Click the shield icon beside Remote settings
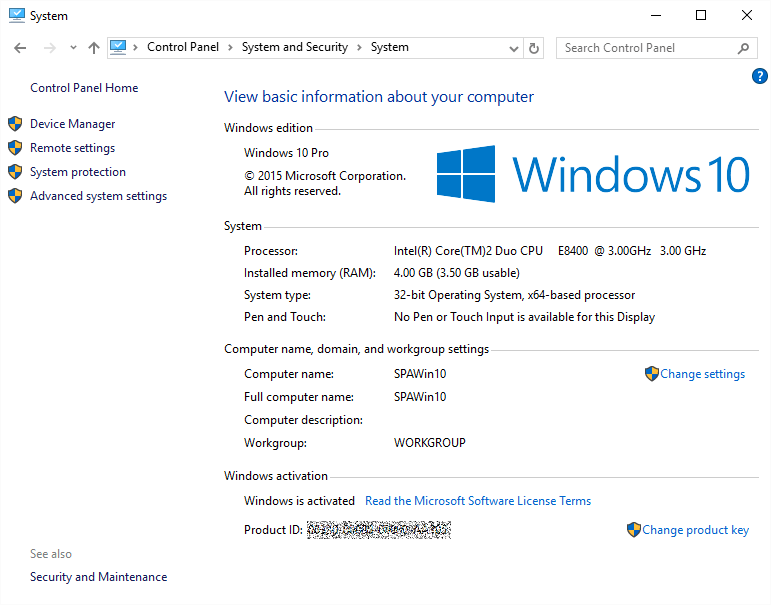 coord(15,148)
